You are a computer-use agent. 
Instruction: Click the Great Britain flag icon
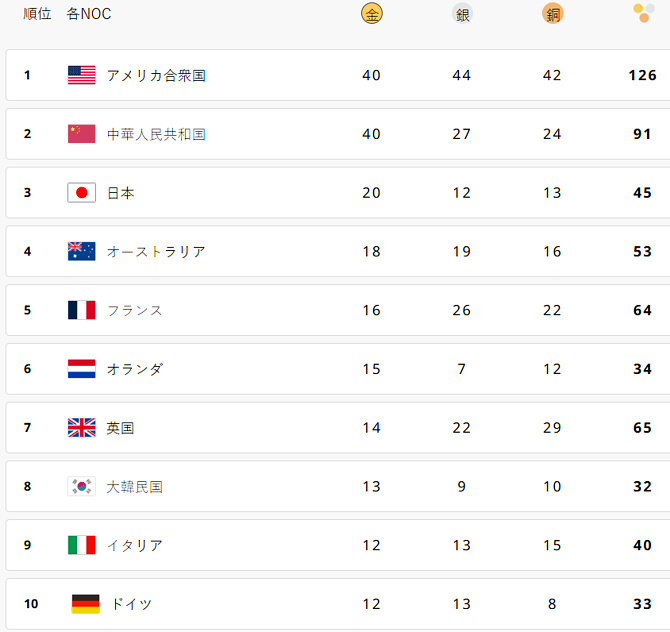click(x=81, y=428)
